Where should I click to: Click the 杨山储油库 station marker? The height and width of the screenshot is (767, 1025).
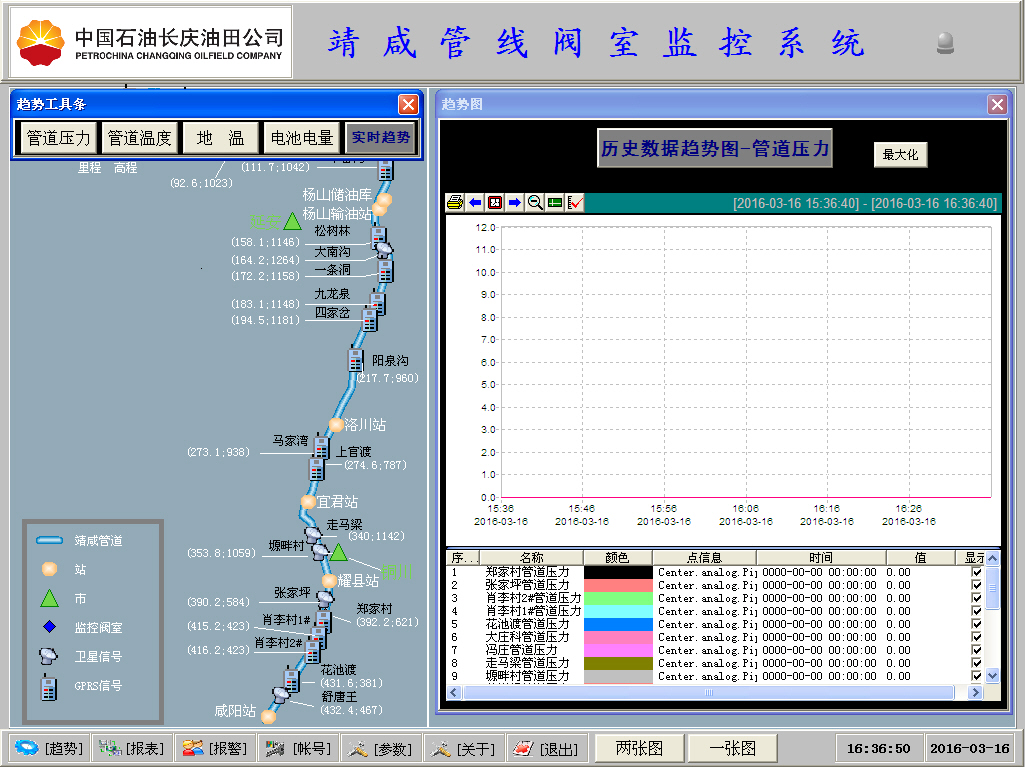[384, 199]
